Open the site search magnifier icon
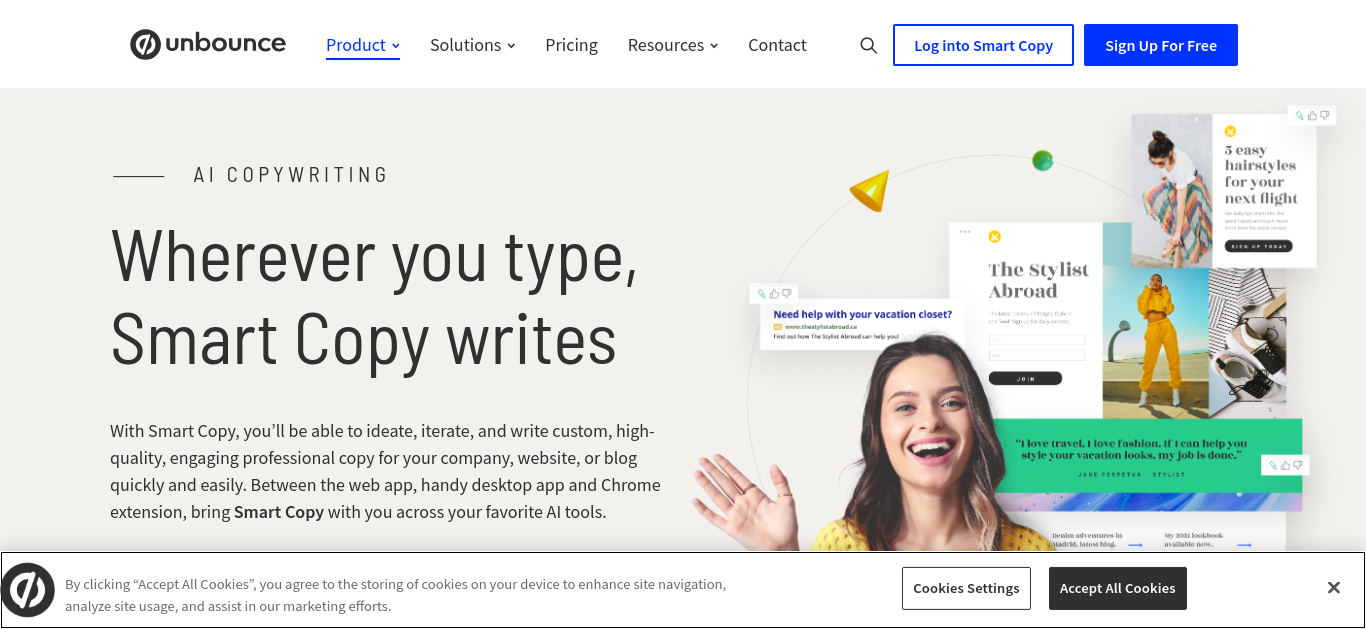This screenshot has width=1366, height=629. pyautogui.click(x=869, y=46)
